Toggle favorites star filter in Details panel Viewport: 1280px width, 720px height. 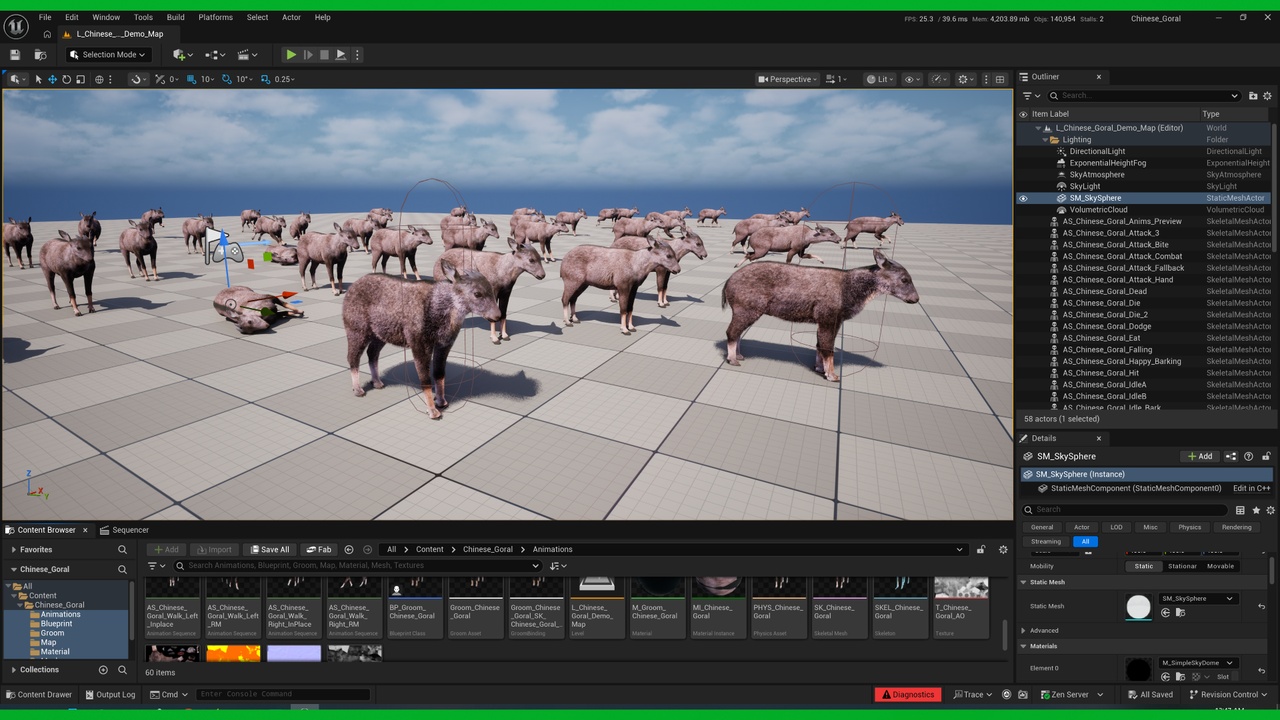pyautogui.click(x=1256, y=510)
